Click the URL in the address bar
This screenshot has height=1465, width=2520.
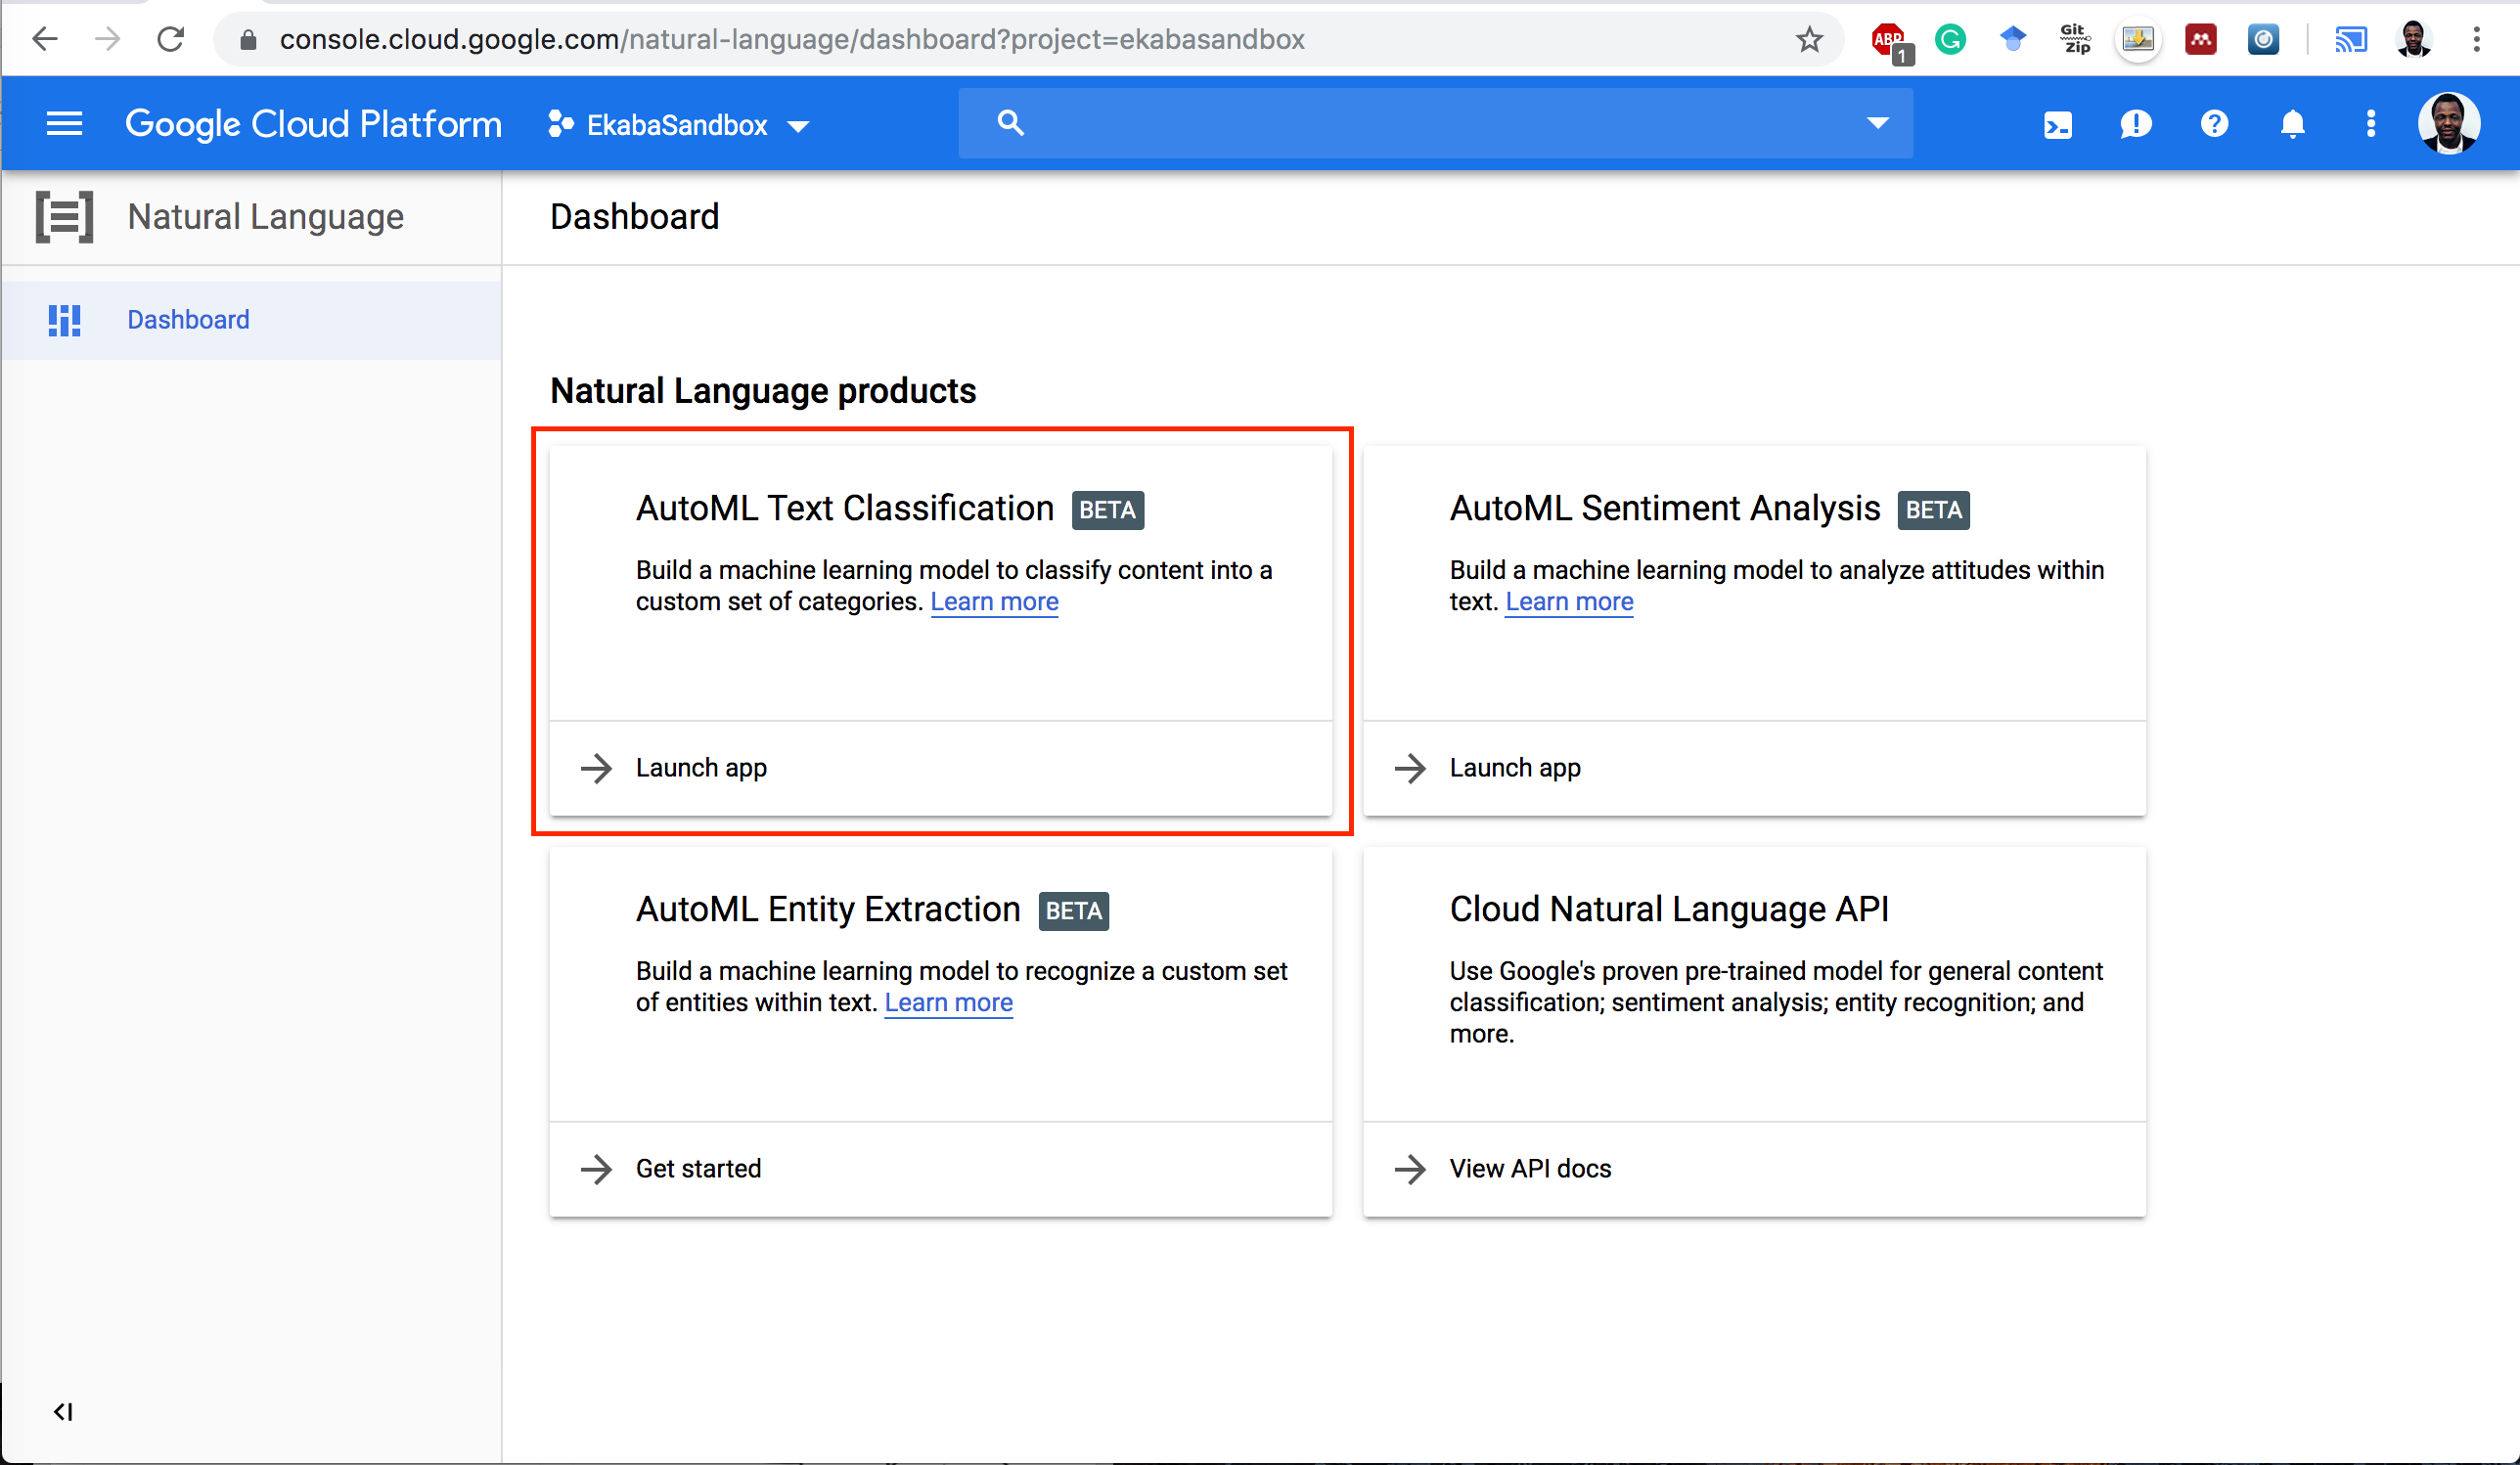792,39
